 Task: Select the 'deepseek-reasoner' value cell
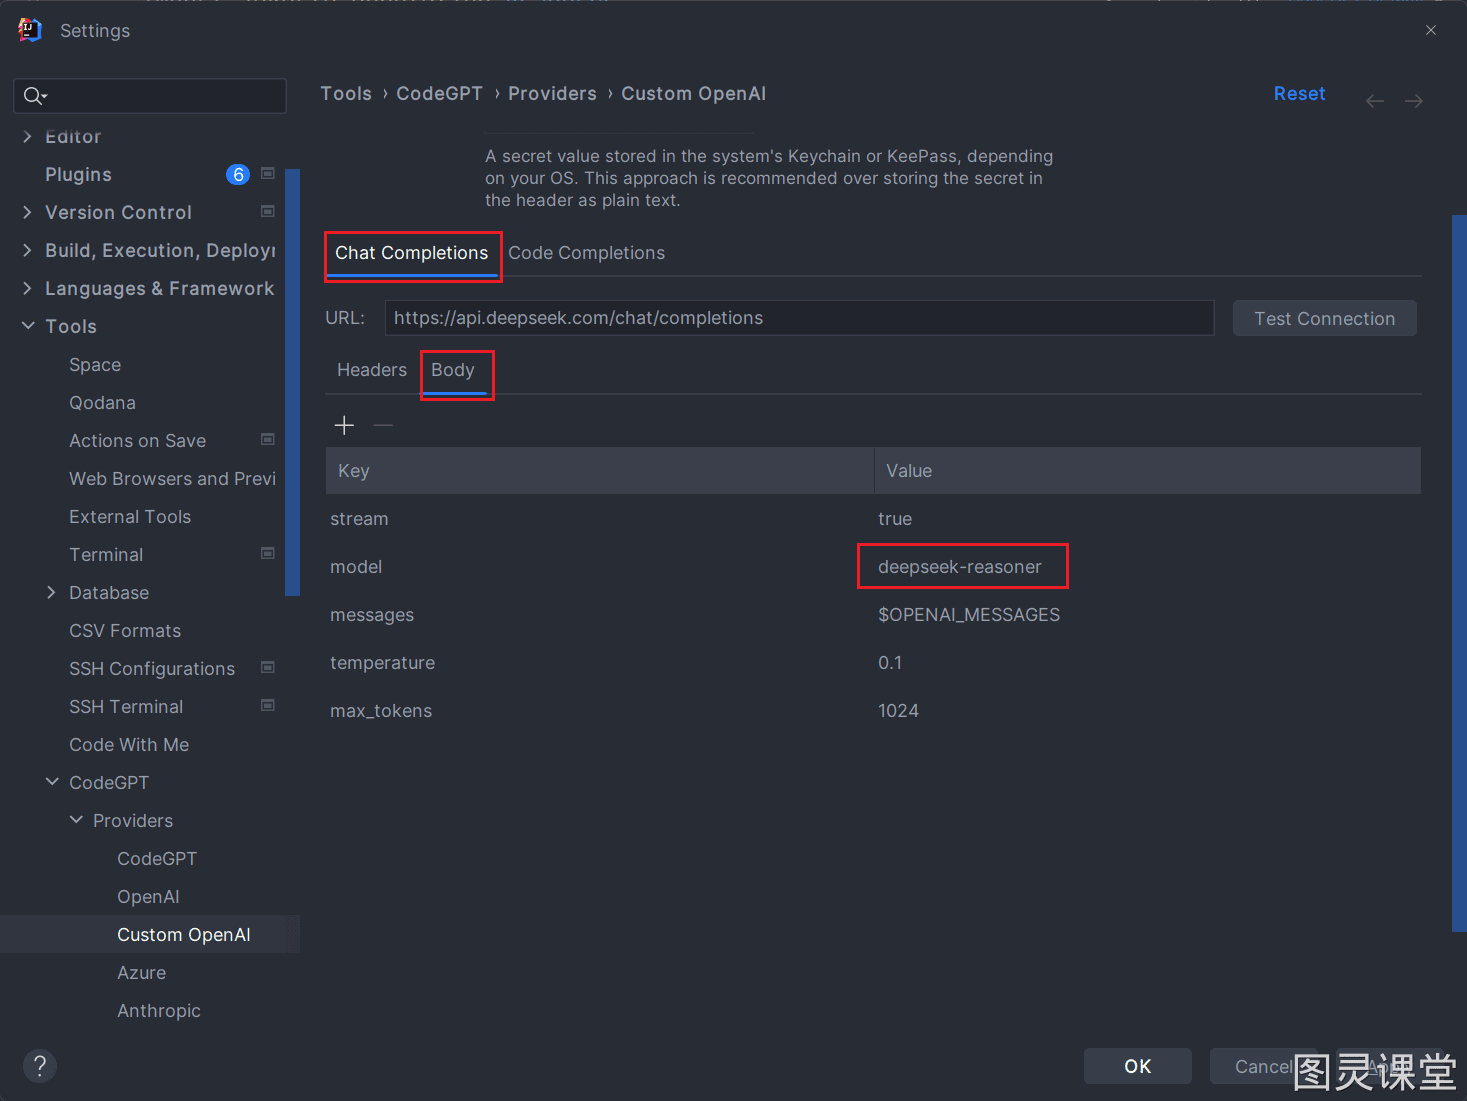960,567
